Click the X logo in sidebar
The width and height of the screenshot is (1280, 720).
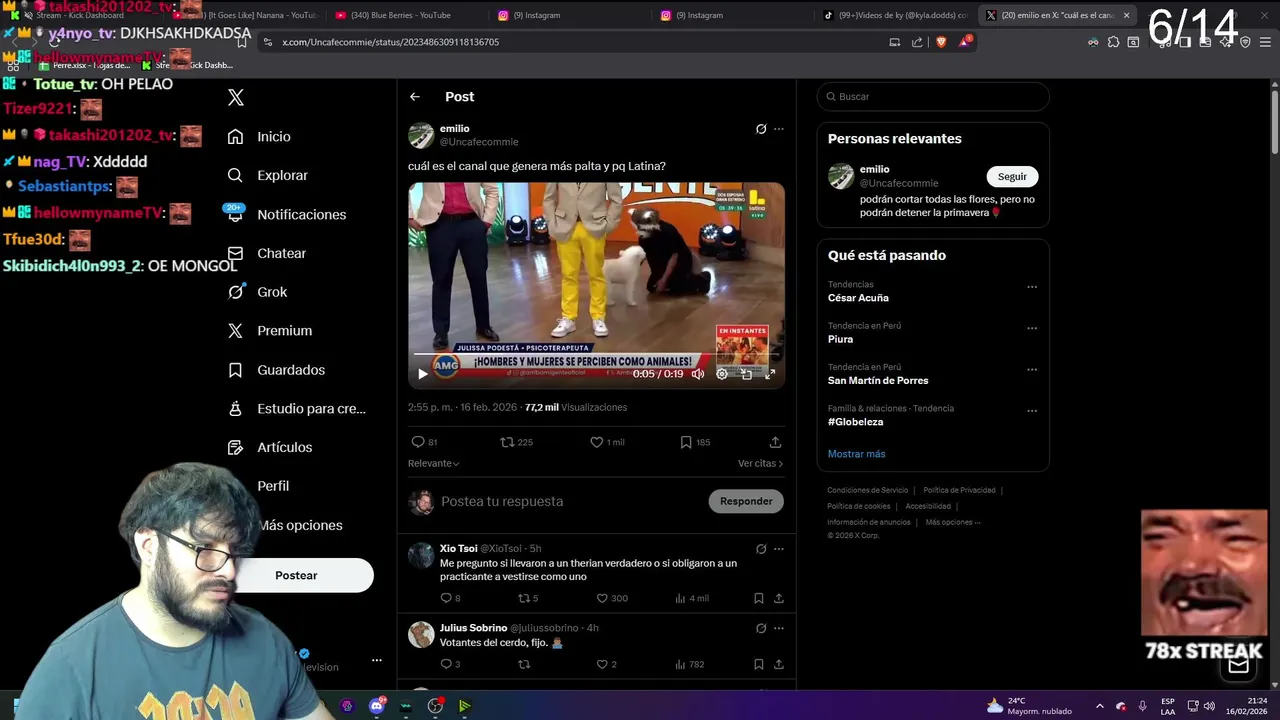[236, 97]
